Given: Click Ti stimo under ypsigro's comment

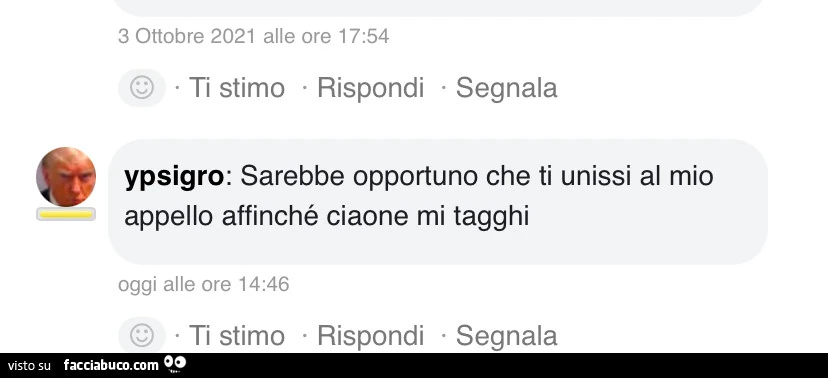Looking at the screenshot, I should pos(237,336).
